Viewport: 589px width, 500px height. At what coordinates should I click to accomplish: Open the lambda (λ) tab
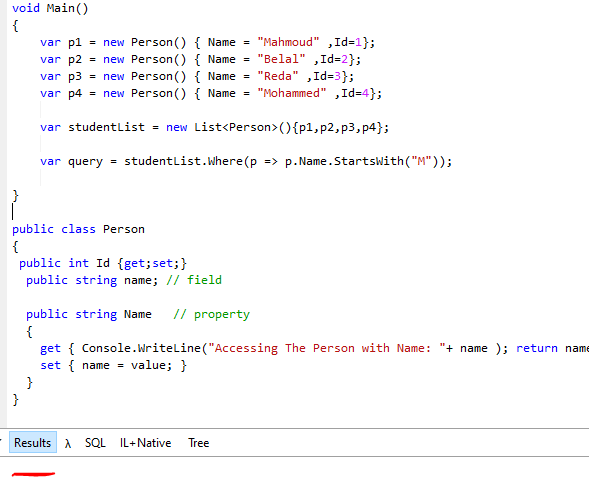(x=68, y=443)
